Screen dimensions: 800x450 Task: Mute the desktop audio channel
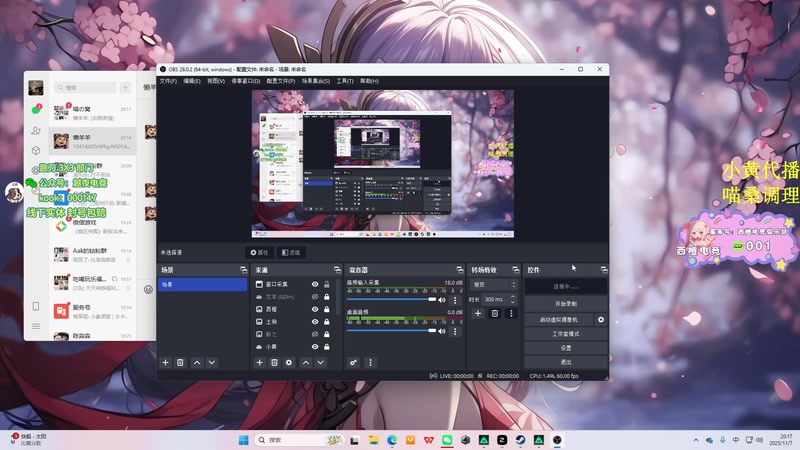(x=442, y=331)
